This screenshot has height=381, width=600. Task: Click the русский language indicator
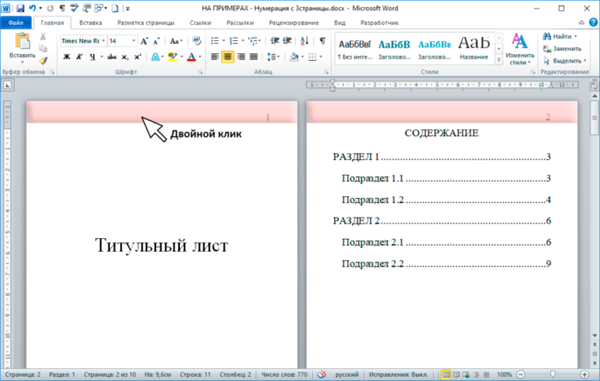(x=347, y=374)
